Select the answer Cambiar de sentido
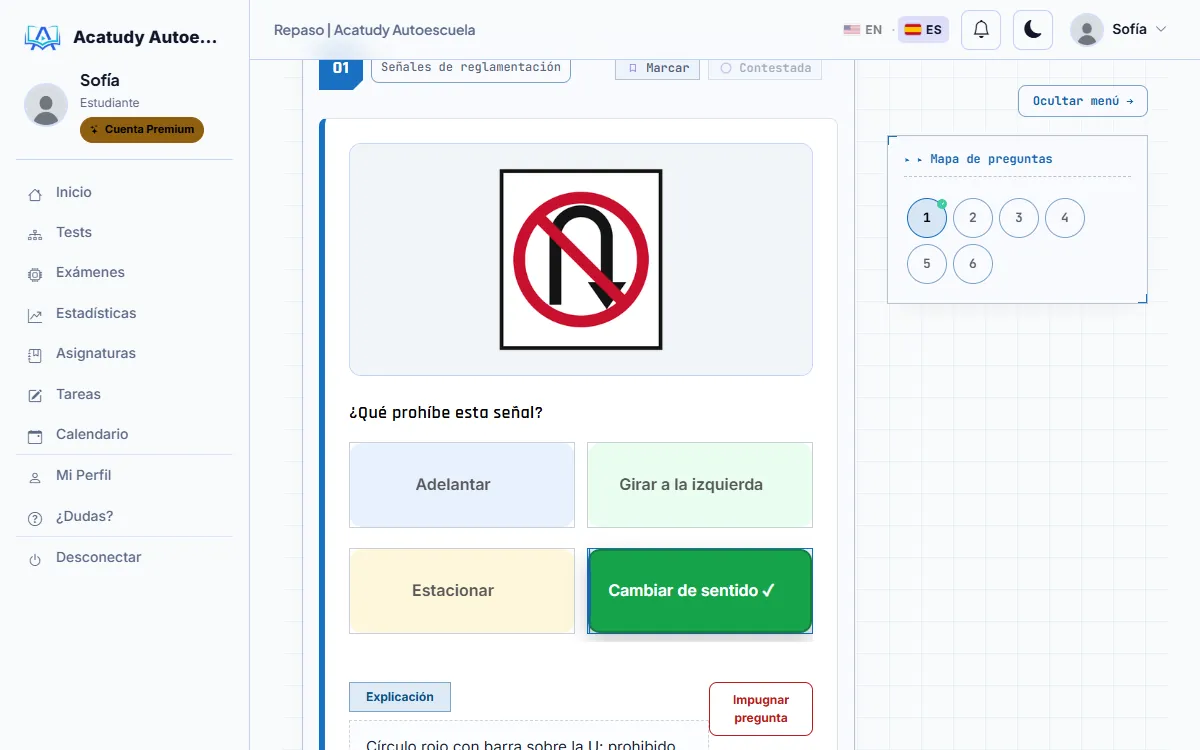Image resolution: width=1200 pixels, height=750 pixels. 700,591
